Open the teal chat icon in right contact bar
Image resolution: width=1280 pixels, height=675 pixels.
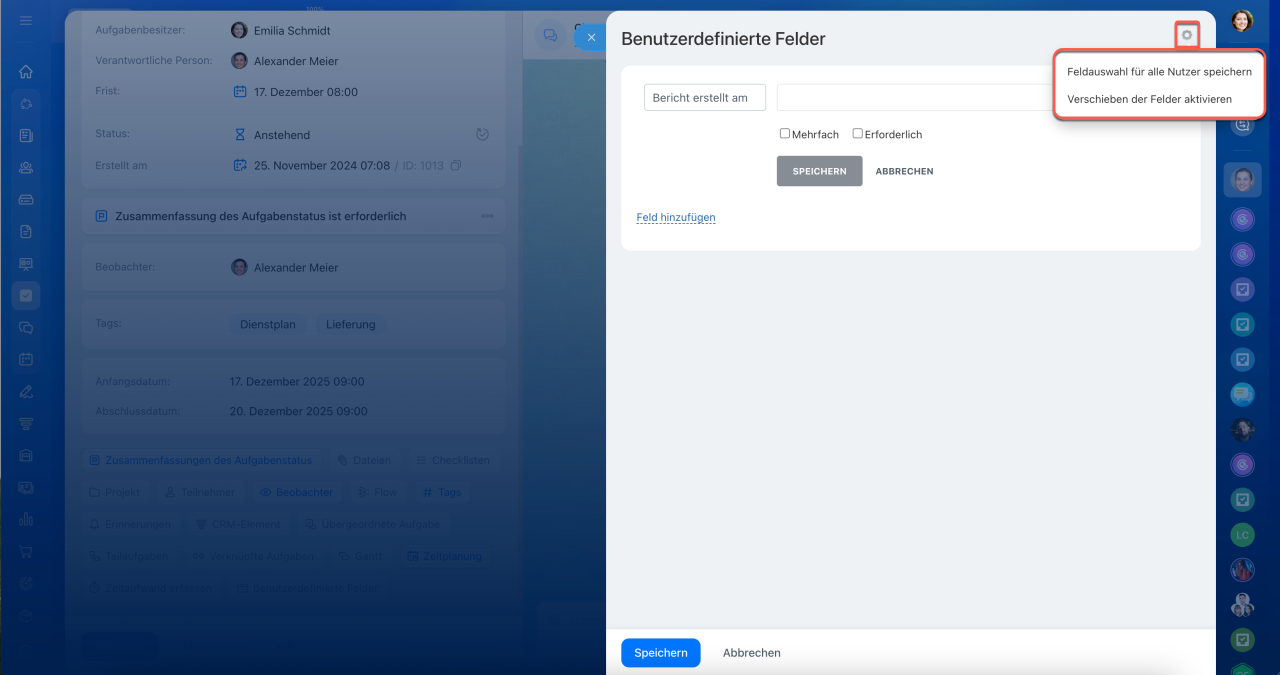click(1242, 394)
